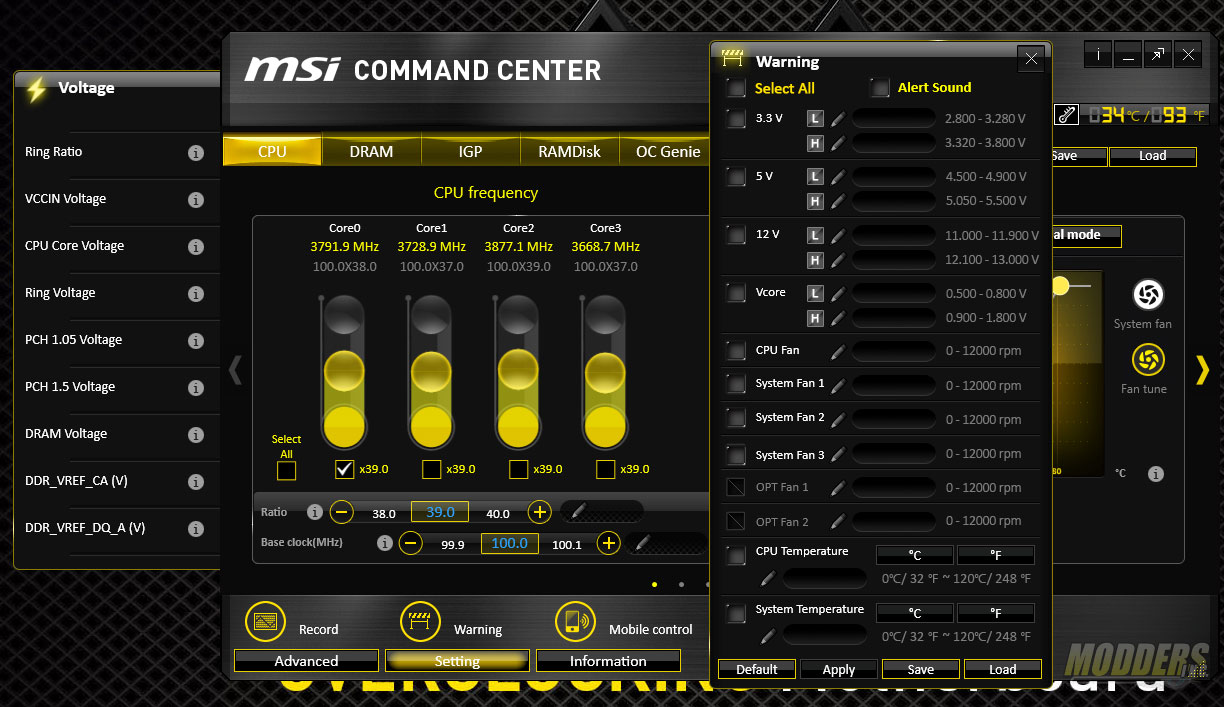The image size is (1224, 707).
Task: Open info for DDR_VREF_CA (V)
Action: coord(196,482)
